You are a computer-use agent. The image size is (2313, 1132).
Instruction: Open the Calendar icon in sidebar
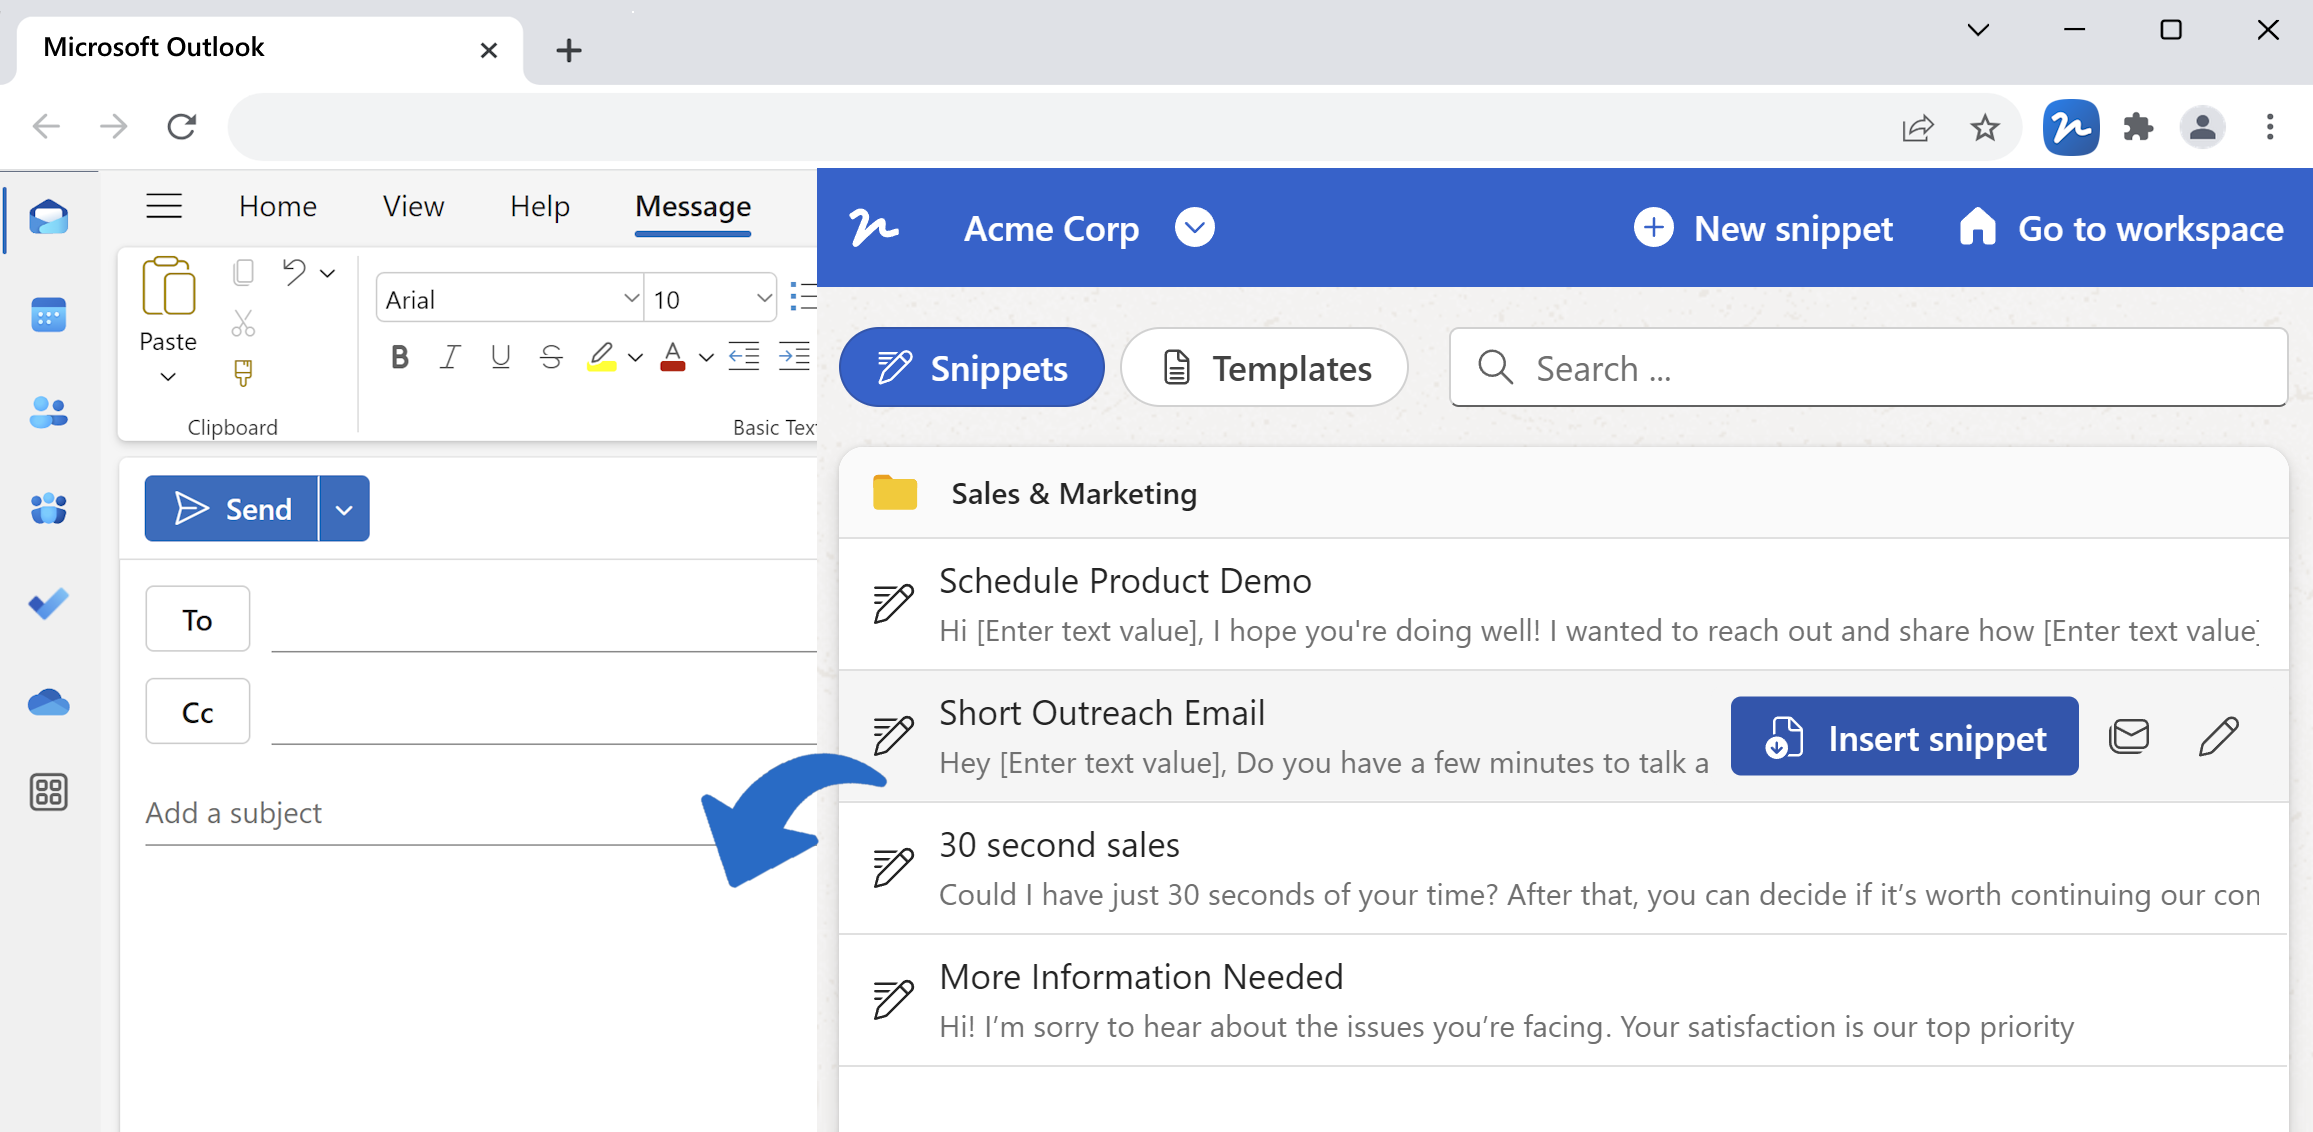click(48, 315)
